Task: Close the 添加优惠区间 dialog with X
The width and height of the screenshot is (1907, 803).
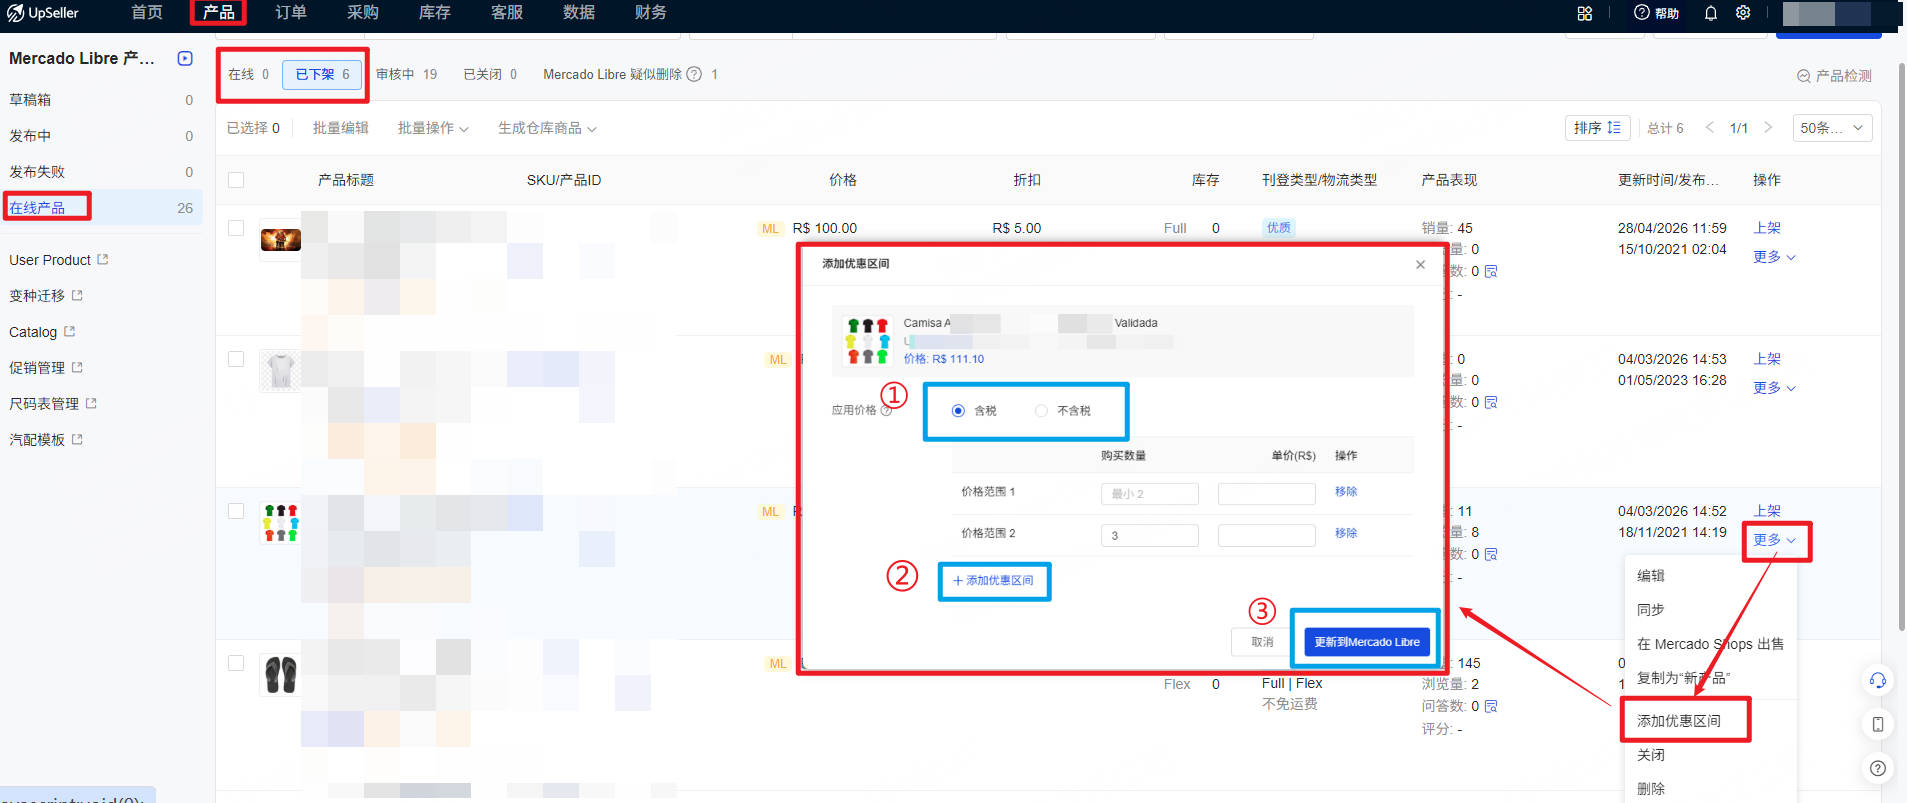Action: point(1420,264)
